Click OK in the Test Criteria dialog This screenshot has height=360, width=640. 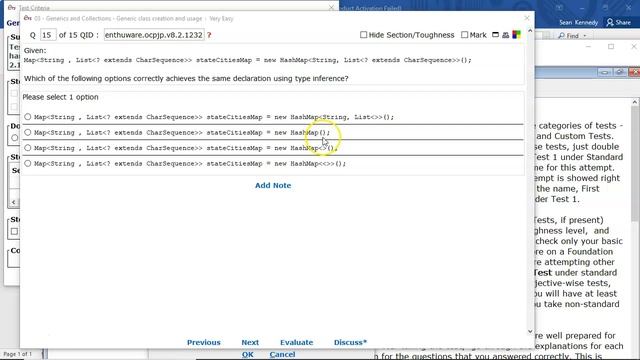[x=247, y=354]
